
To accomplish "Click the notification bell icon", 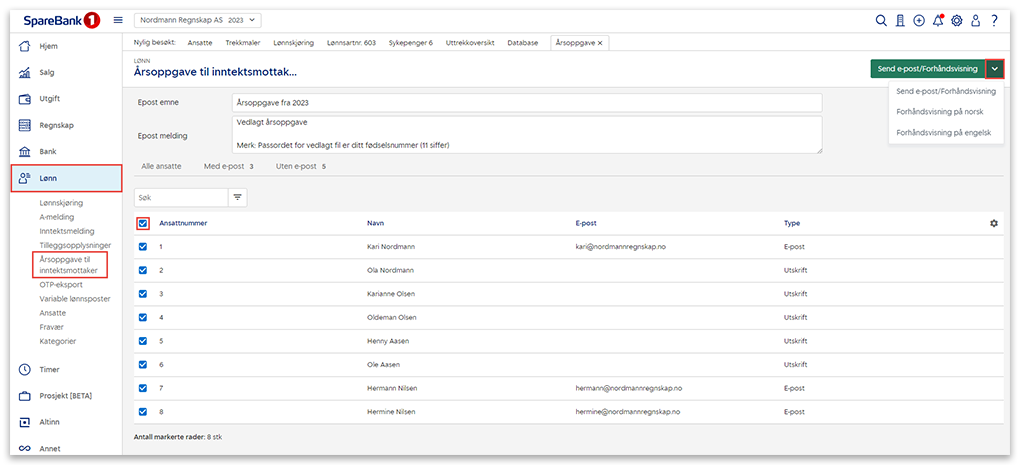I will (938, 20).
